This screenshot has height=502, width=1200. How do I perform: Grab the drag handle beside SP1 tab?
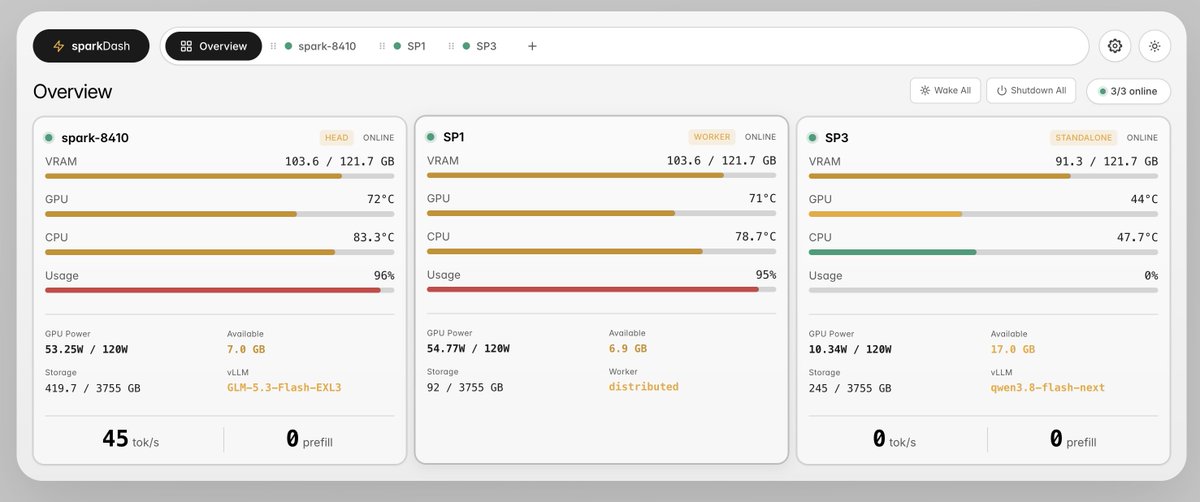point(383,46)
